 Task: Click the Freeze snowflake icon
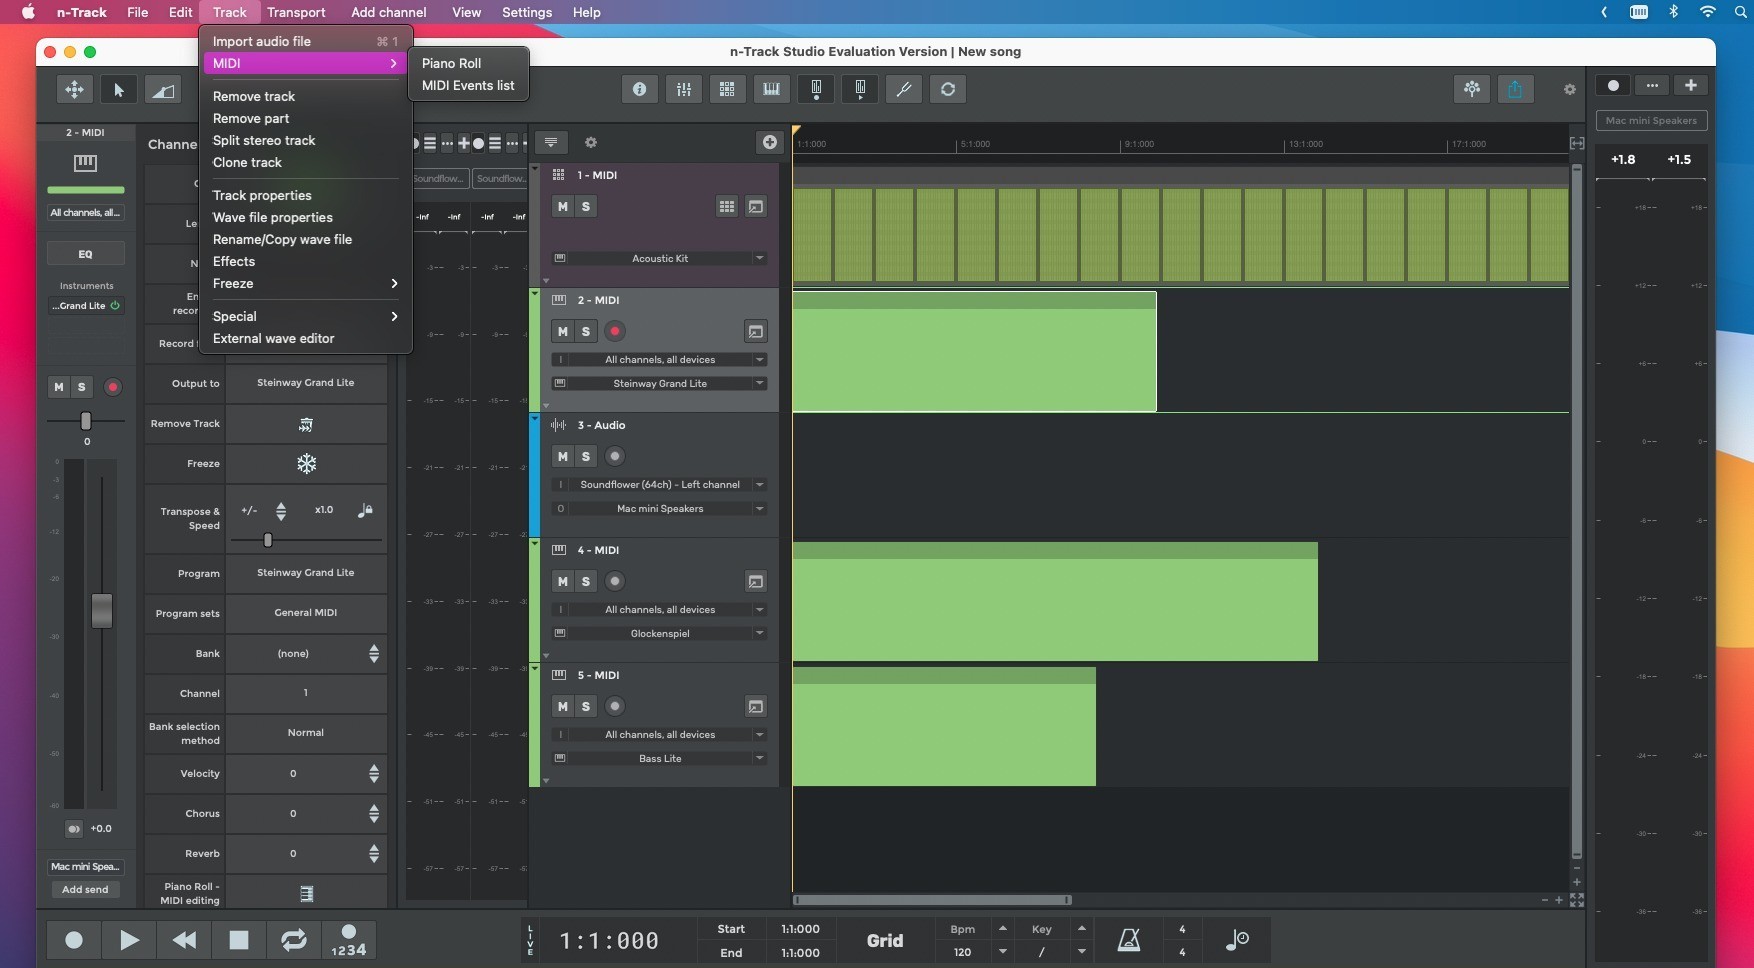306,464
